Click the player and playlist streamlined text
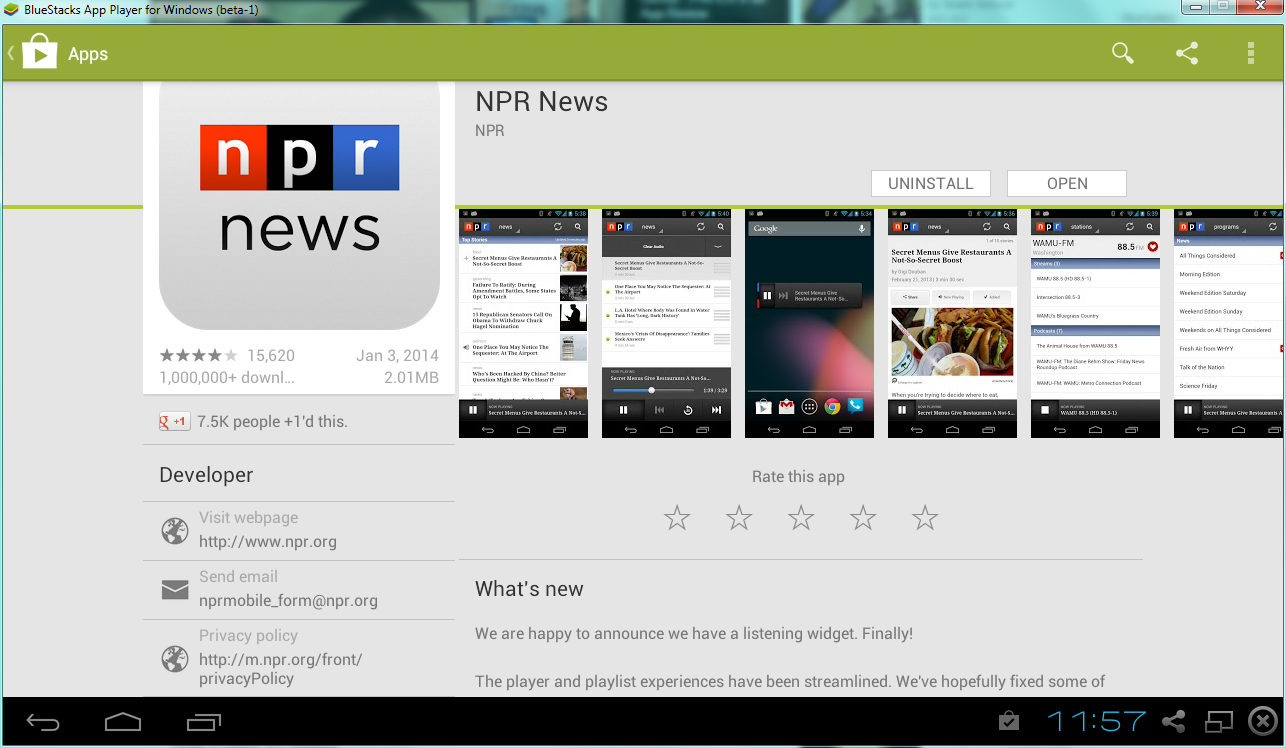 [790, 682]
